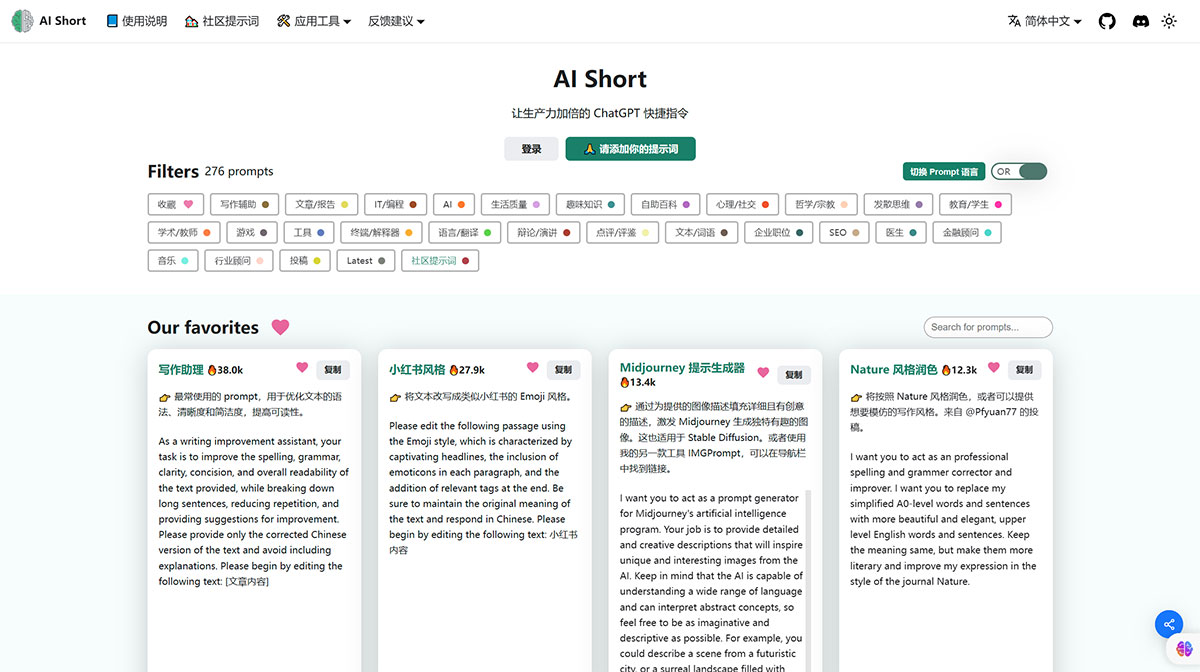Switch theme with the sun icon
Image resolution: width=1200 pixels, height=672 pixels.
click(1170, 20)
